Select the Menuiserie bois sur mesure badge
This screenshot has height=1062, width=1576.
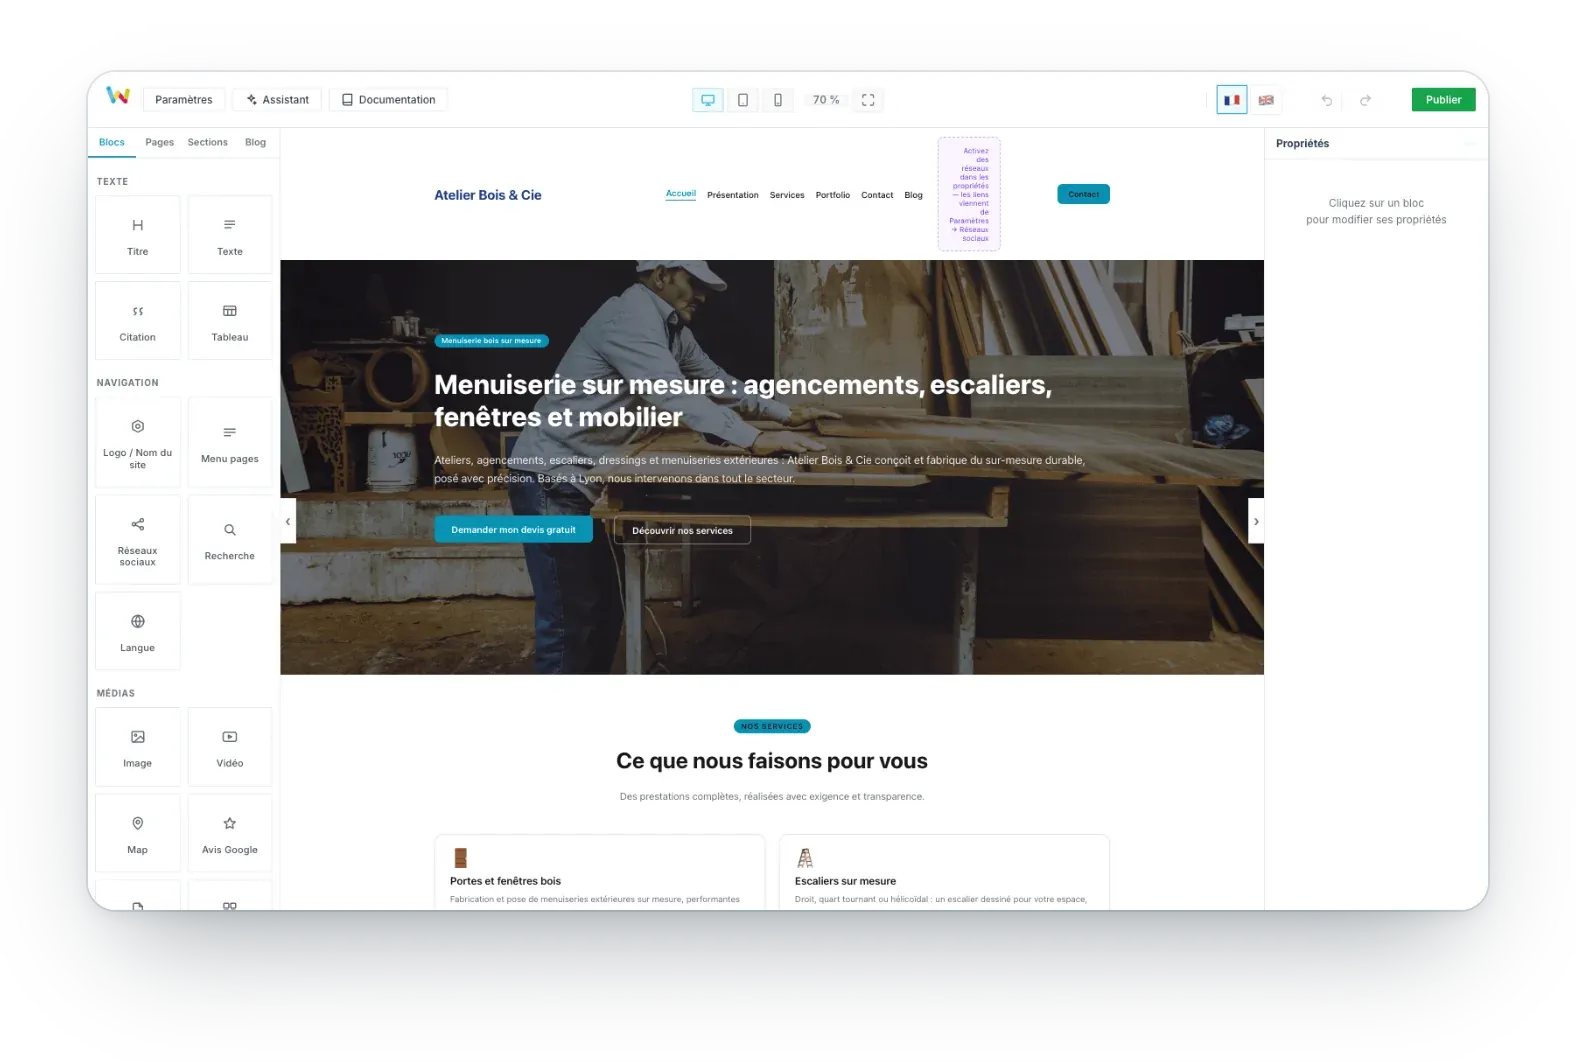click(491, 341)
